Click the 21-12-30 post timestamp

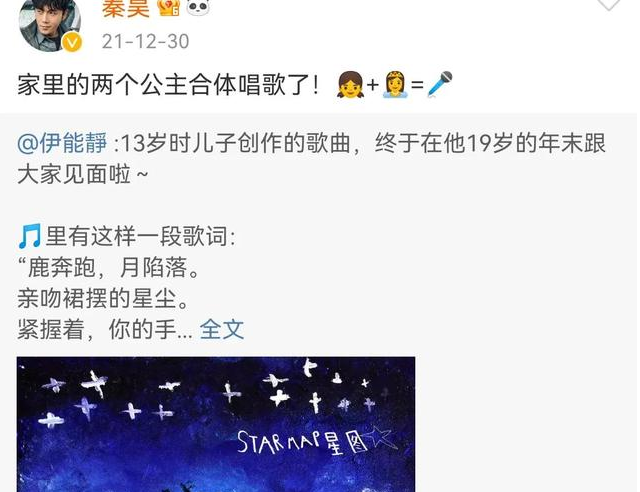[x=146, y=41]
